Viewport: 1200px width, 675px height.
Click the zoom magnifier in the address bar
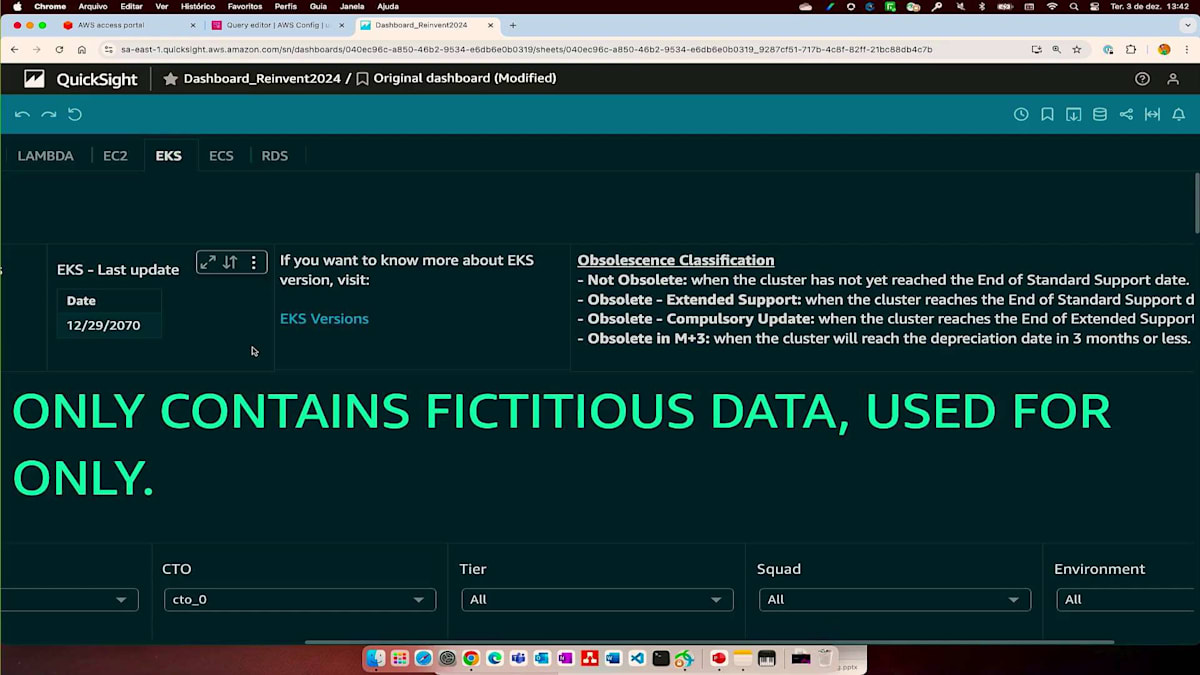1056,49
